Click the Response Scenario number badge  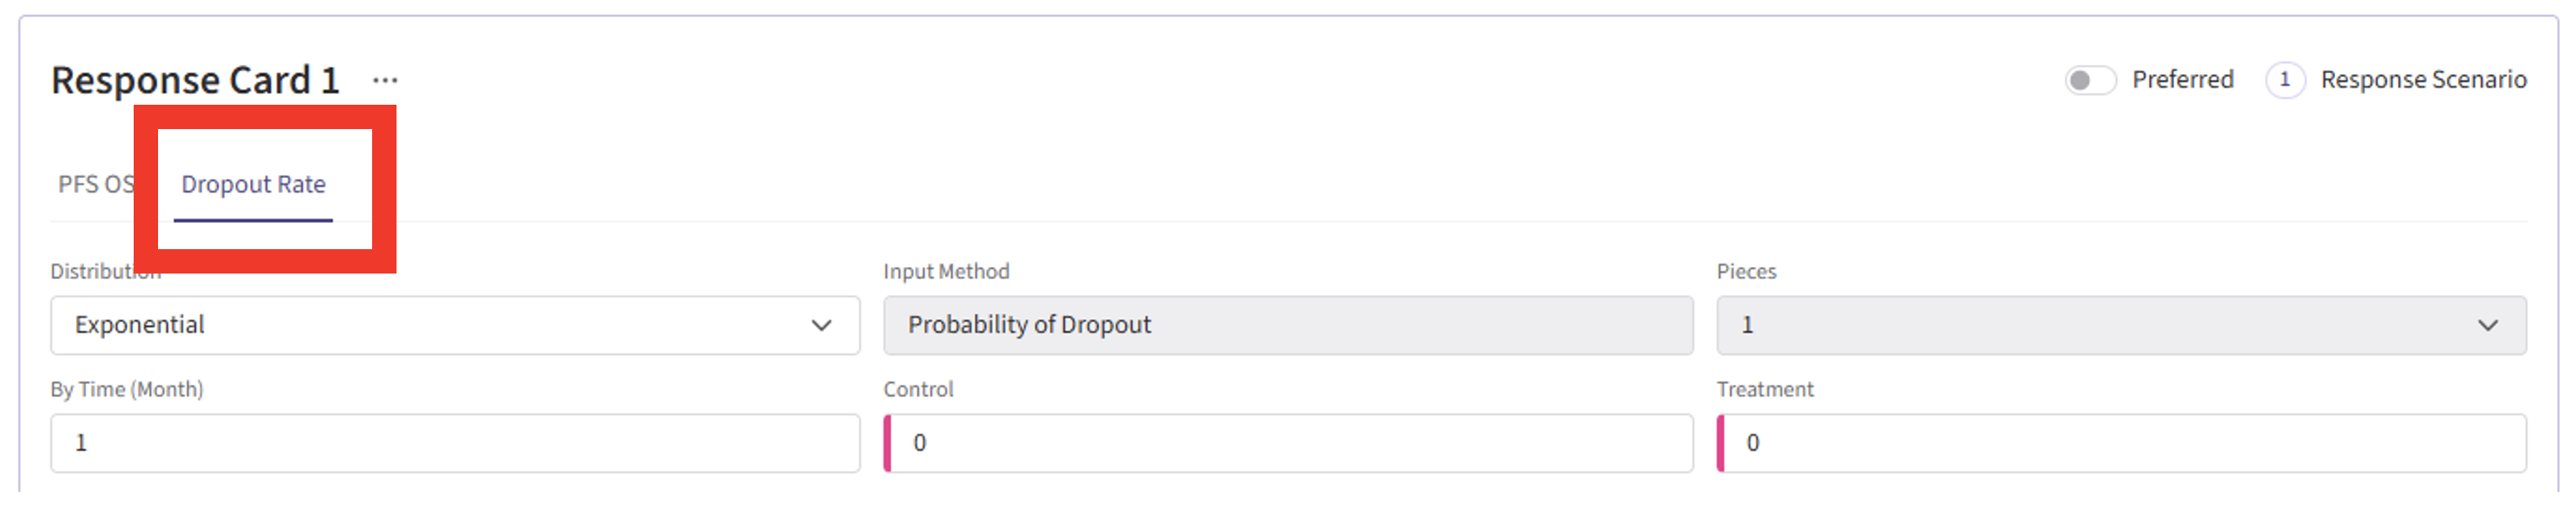(2284, 80)
